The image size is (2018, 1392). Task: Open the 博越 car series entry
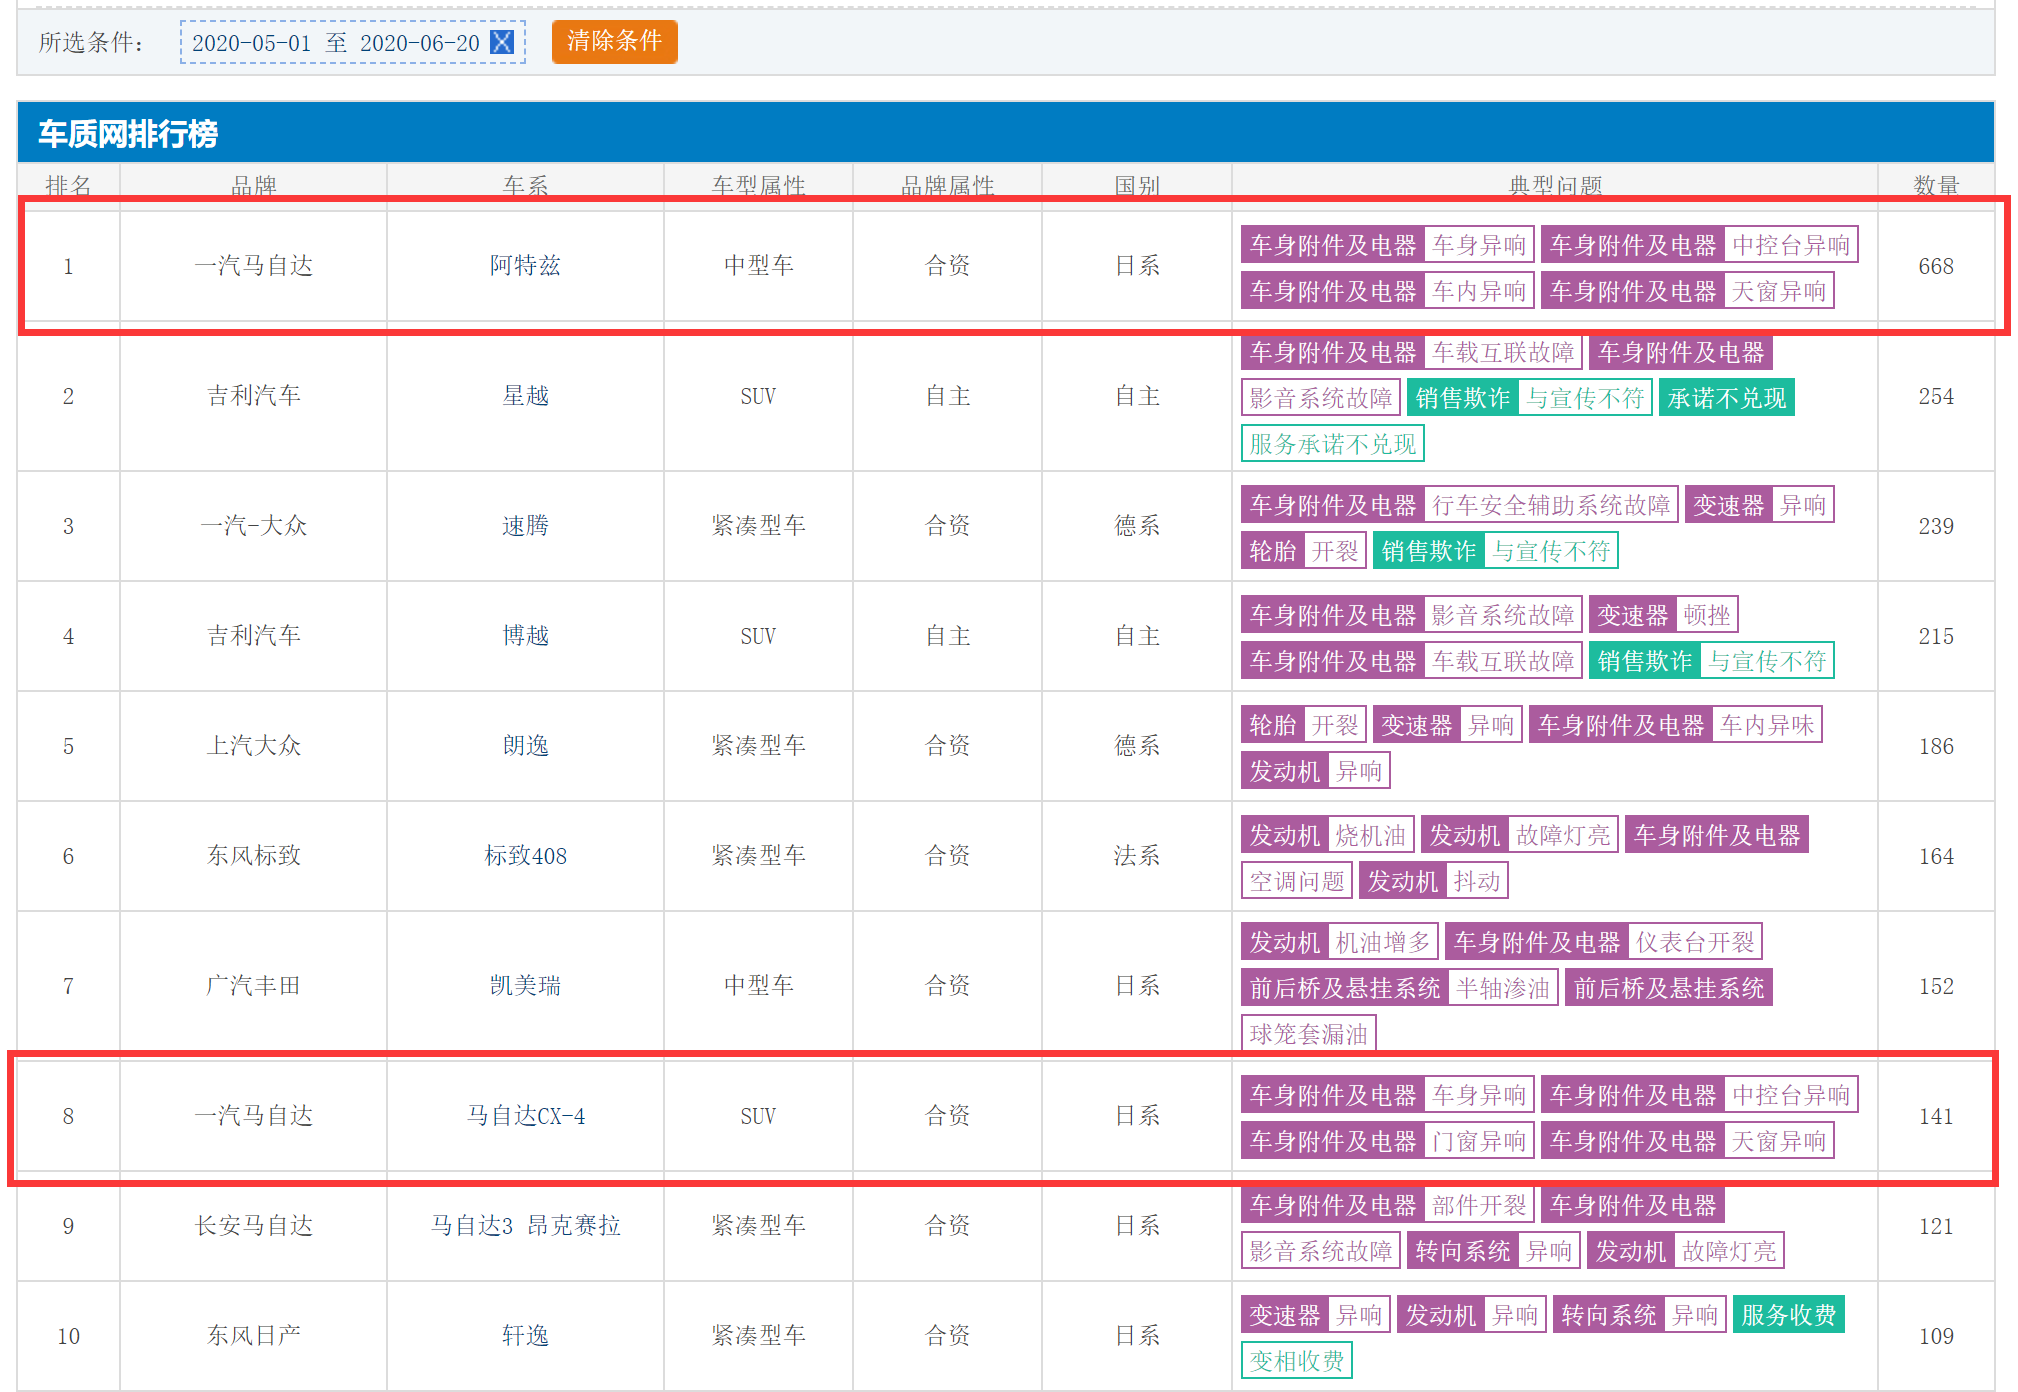[525, 636]
